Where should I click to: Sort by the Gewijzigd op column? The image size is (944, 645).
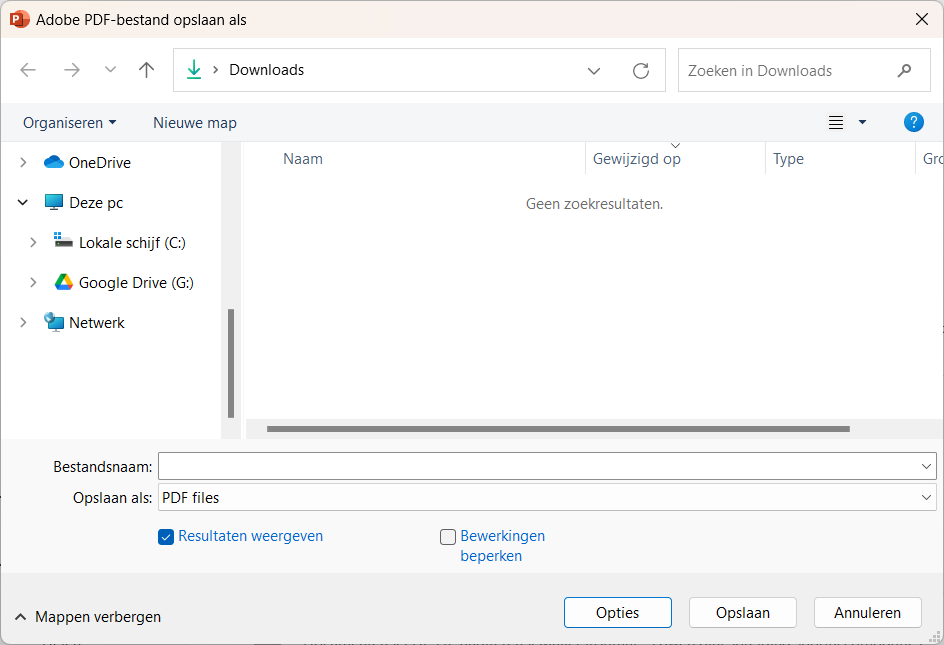(x=636, y=159)
